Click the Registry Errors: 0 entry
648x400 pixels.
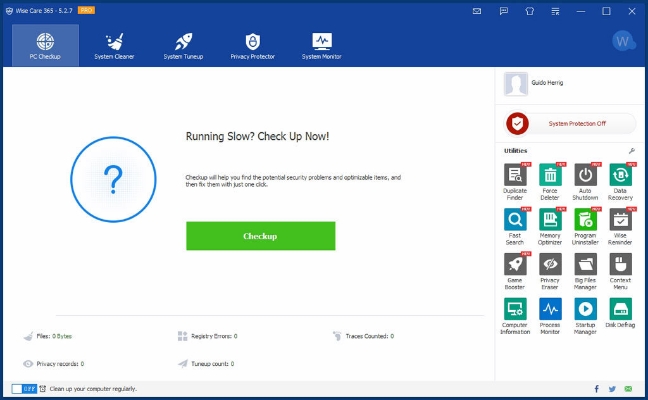pyautogui.click(x=207, y=336)
